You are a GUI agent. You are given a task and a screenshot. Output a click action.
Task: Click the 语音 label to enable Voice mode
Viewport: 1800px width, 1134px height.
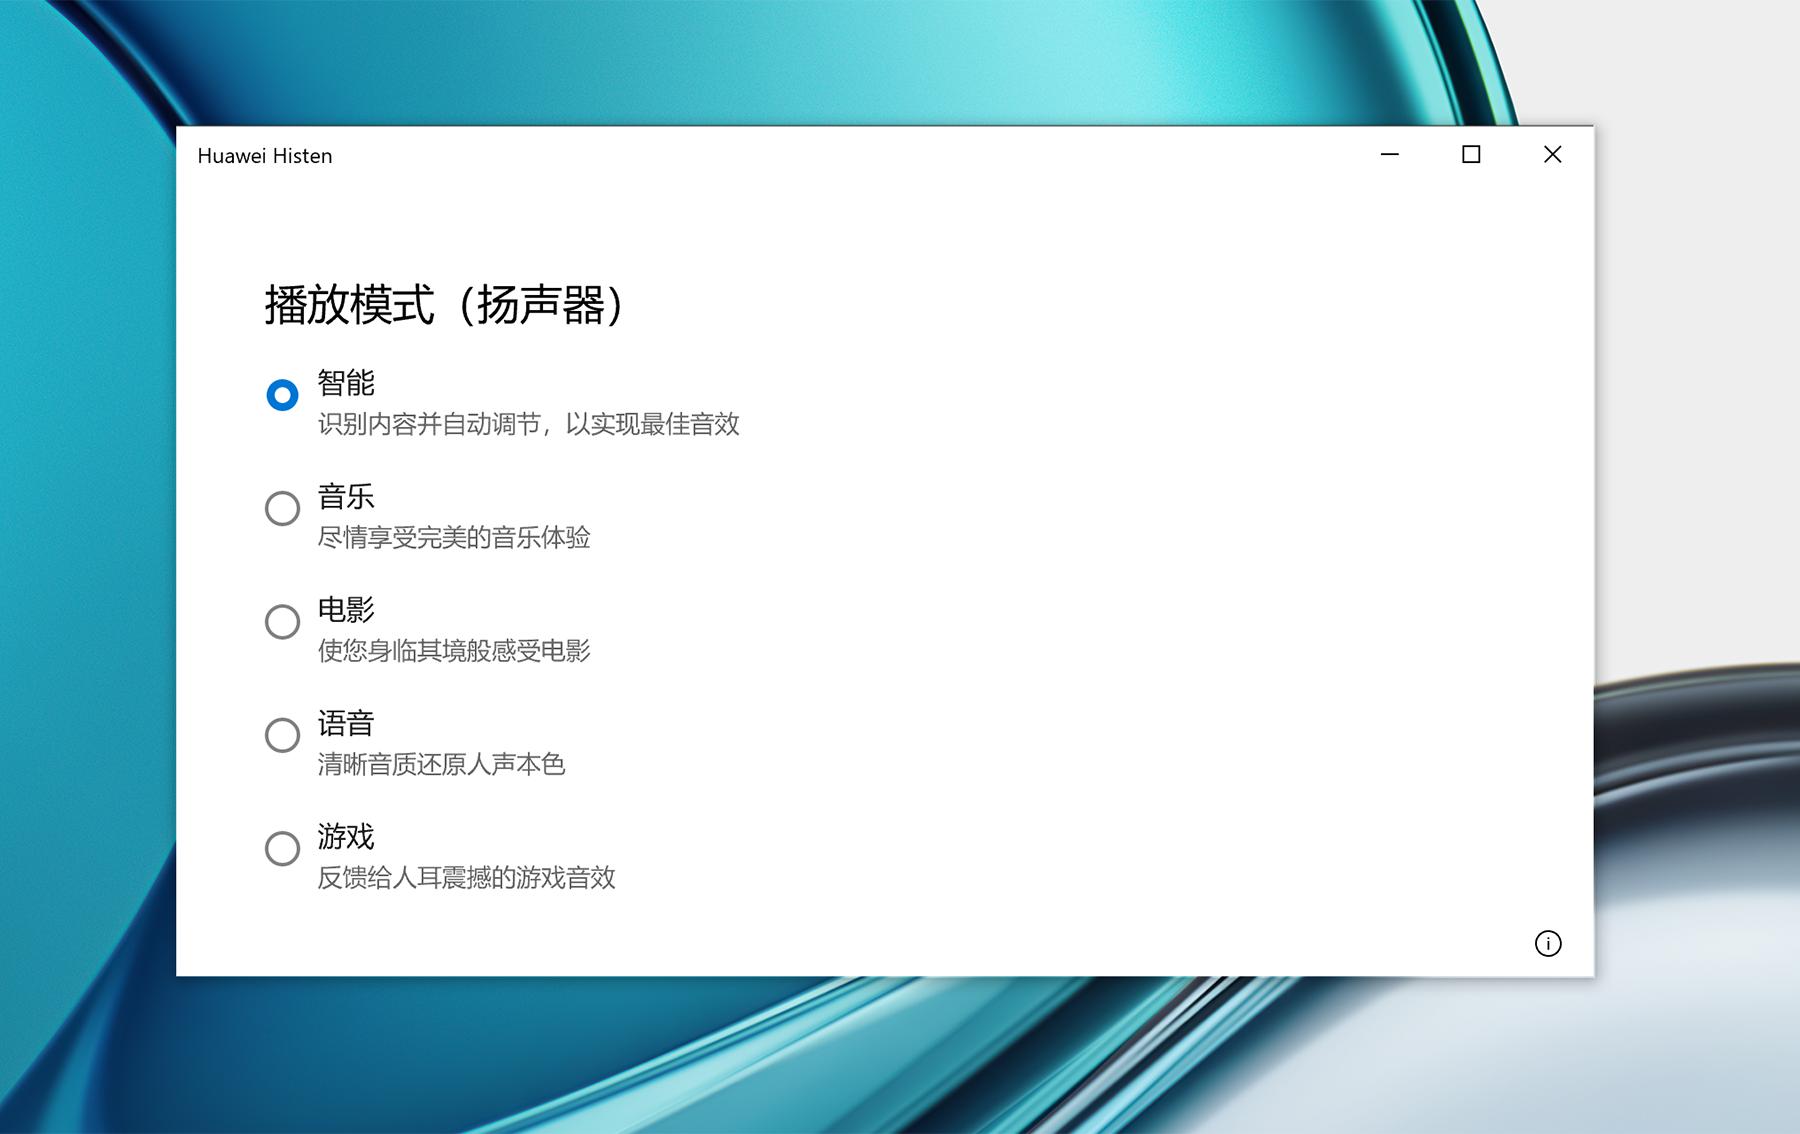click(343, 723)
